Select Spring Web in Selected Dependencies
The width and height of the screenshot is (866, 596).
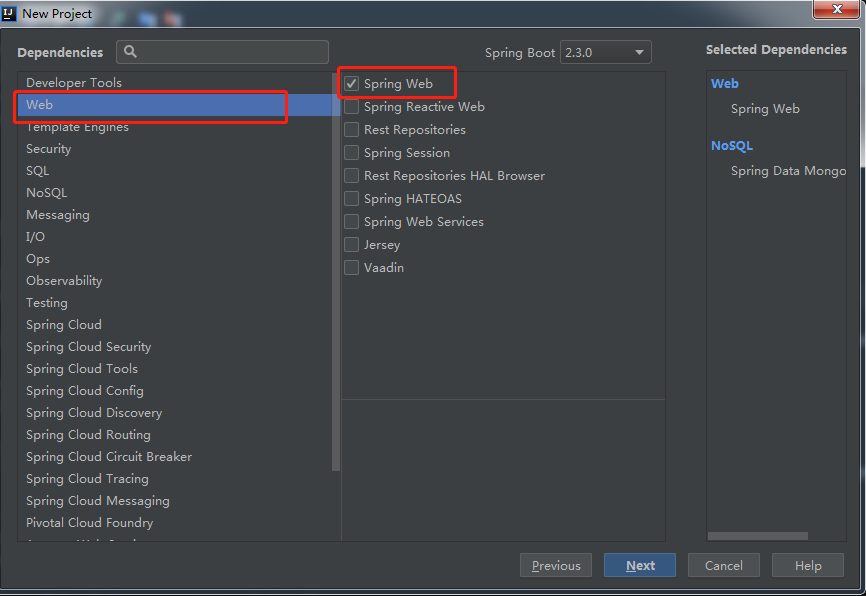pyautogui.click(x=765, y=109)
